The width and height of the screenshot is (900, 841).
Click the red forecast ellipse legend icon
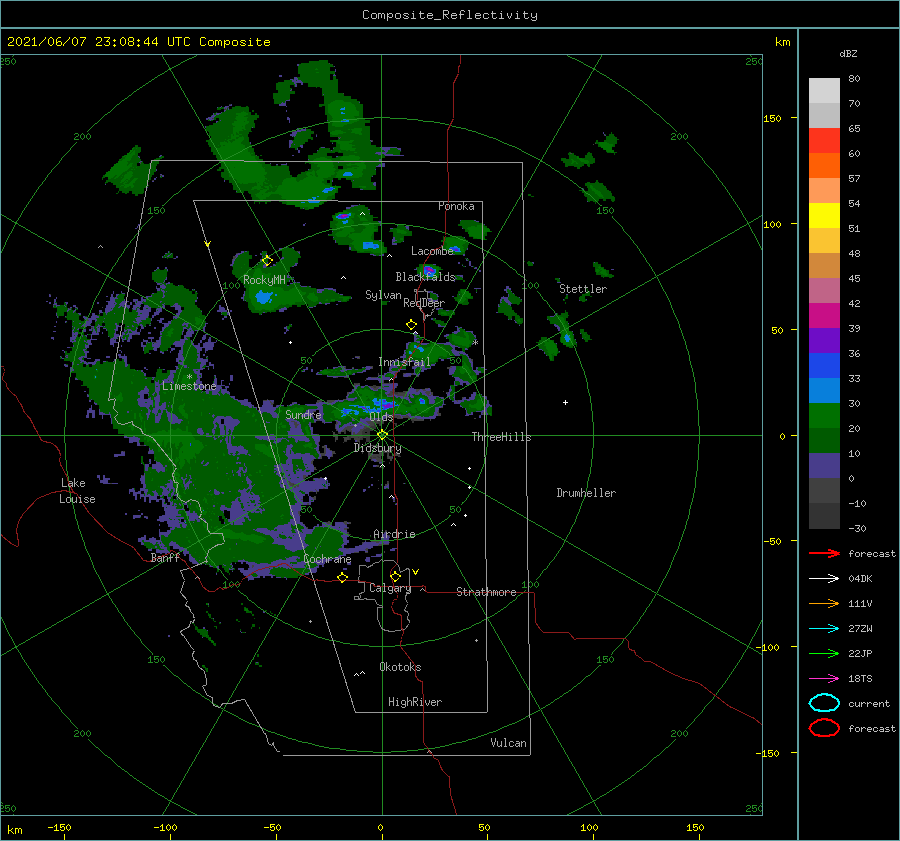(x=824, y=728)
